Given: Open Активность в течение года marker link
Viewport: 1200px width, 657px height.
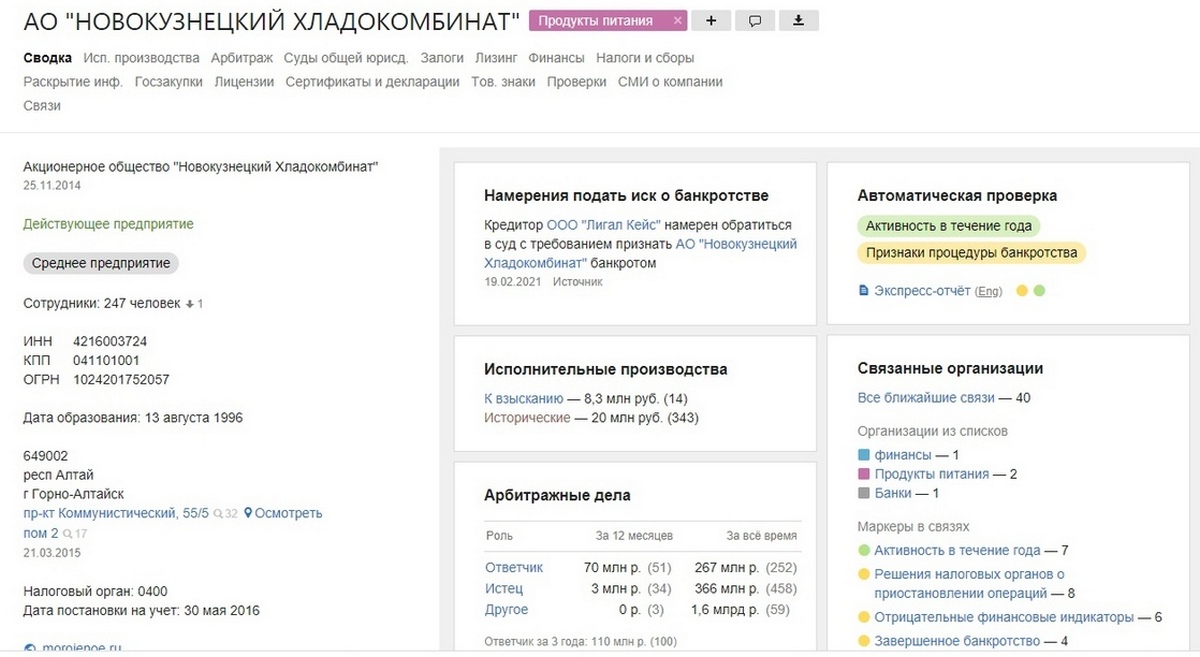Looking at the screenshot, I should [x=957, y=550].
